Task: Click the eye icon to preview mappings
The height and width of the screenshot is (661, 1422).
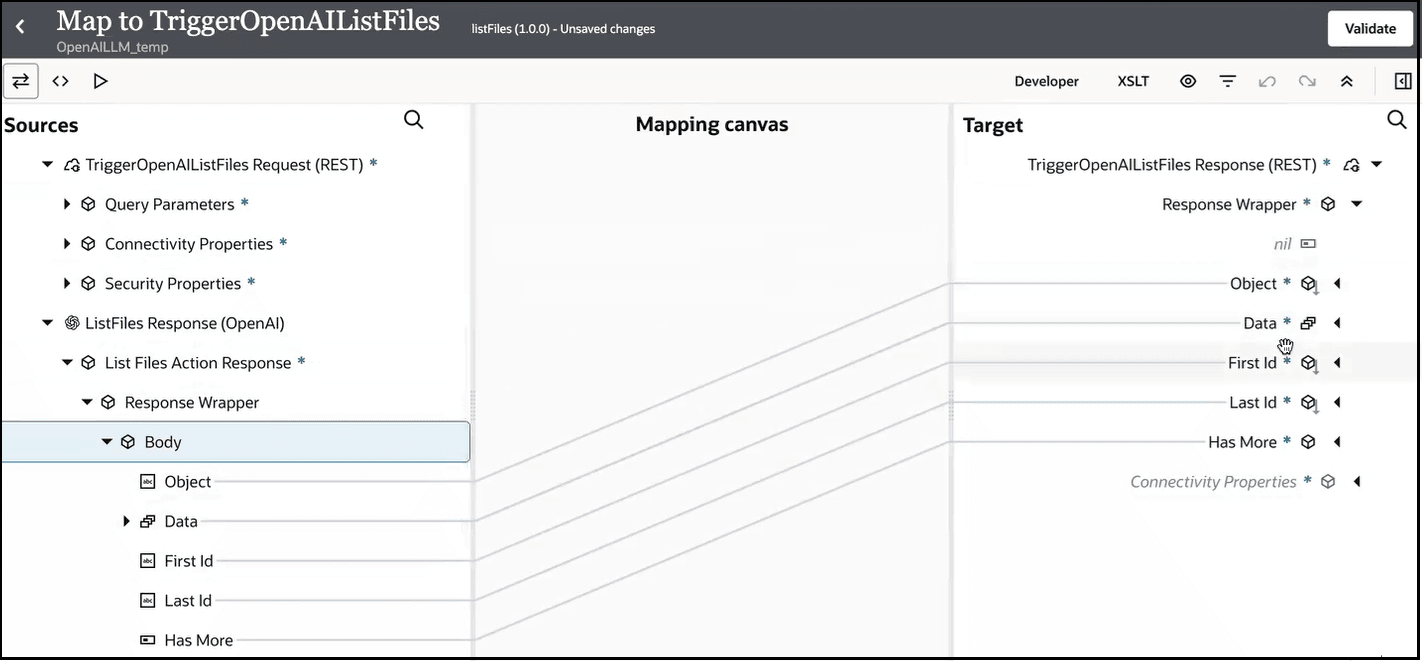Action: (x=1188, y=81)
